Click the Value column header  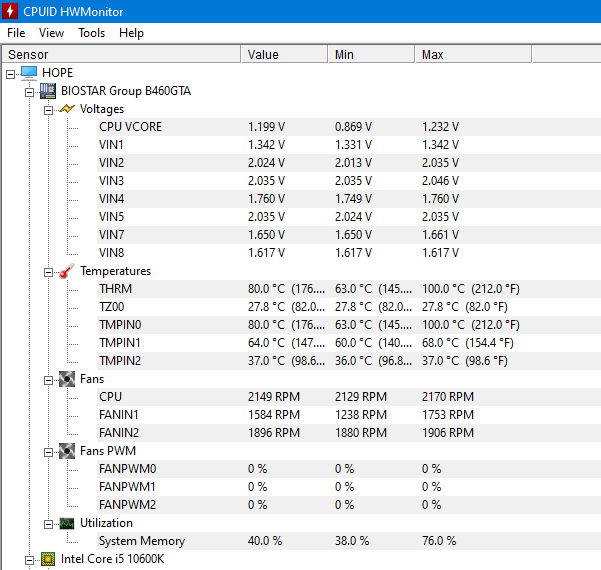284,54
